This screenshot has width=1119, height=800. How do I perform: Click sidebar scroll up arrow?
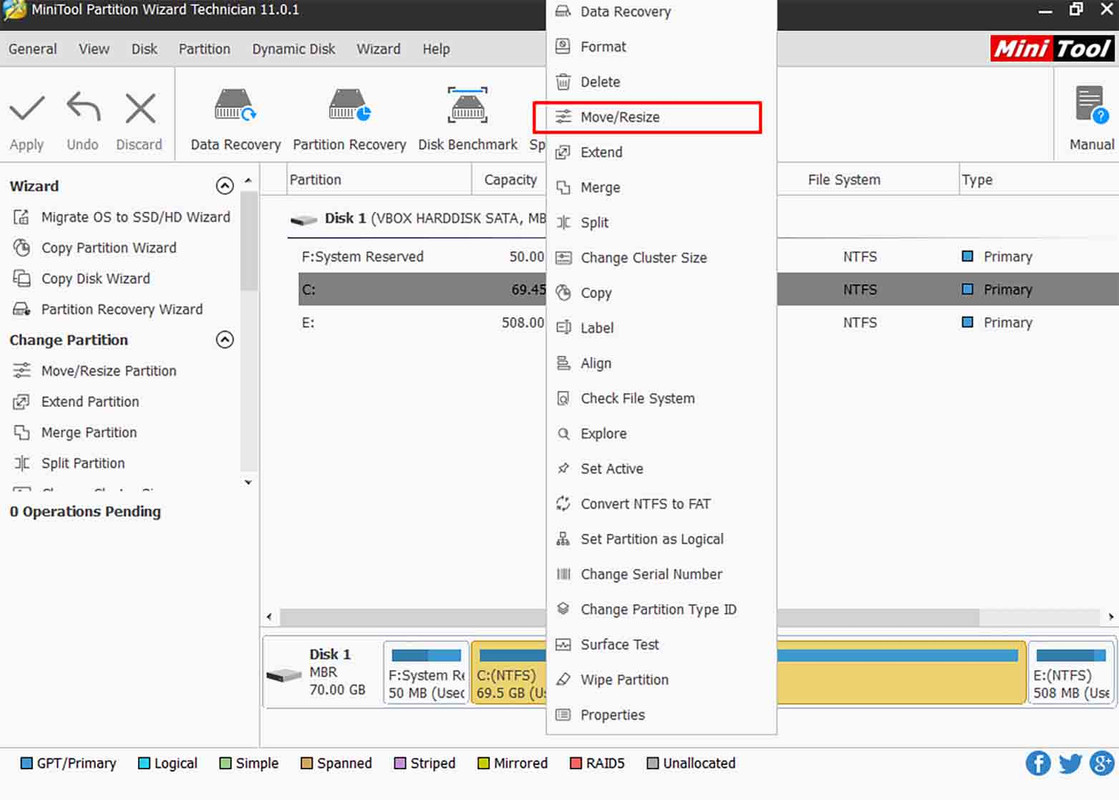[x=248, y=181]
